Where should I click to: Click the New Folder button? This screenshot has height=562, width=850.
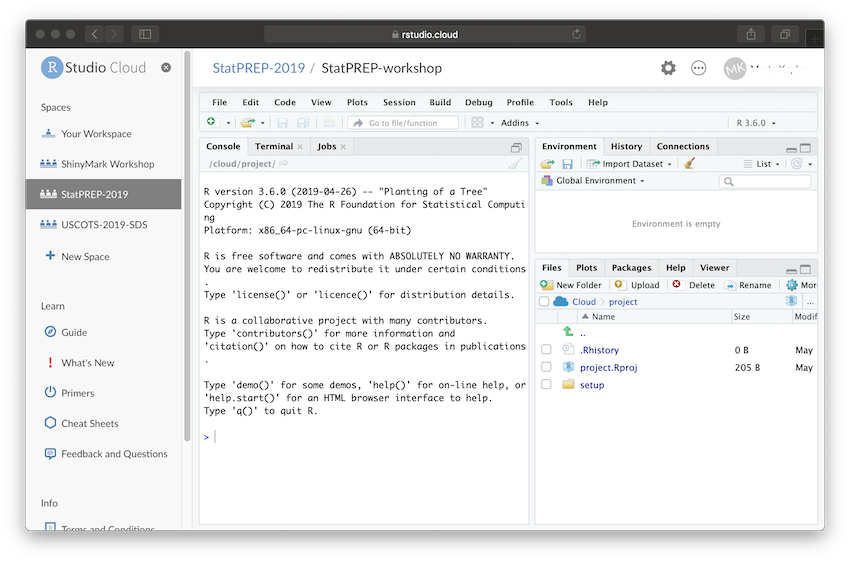pos(571,285)
